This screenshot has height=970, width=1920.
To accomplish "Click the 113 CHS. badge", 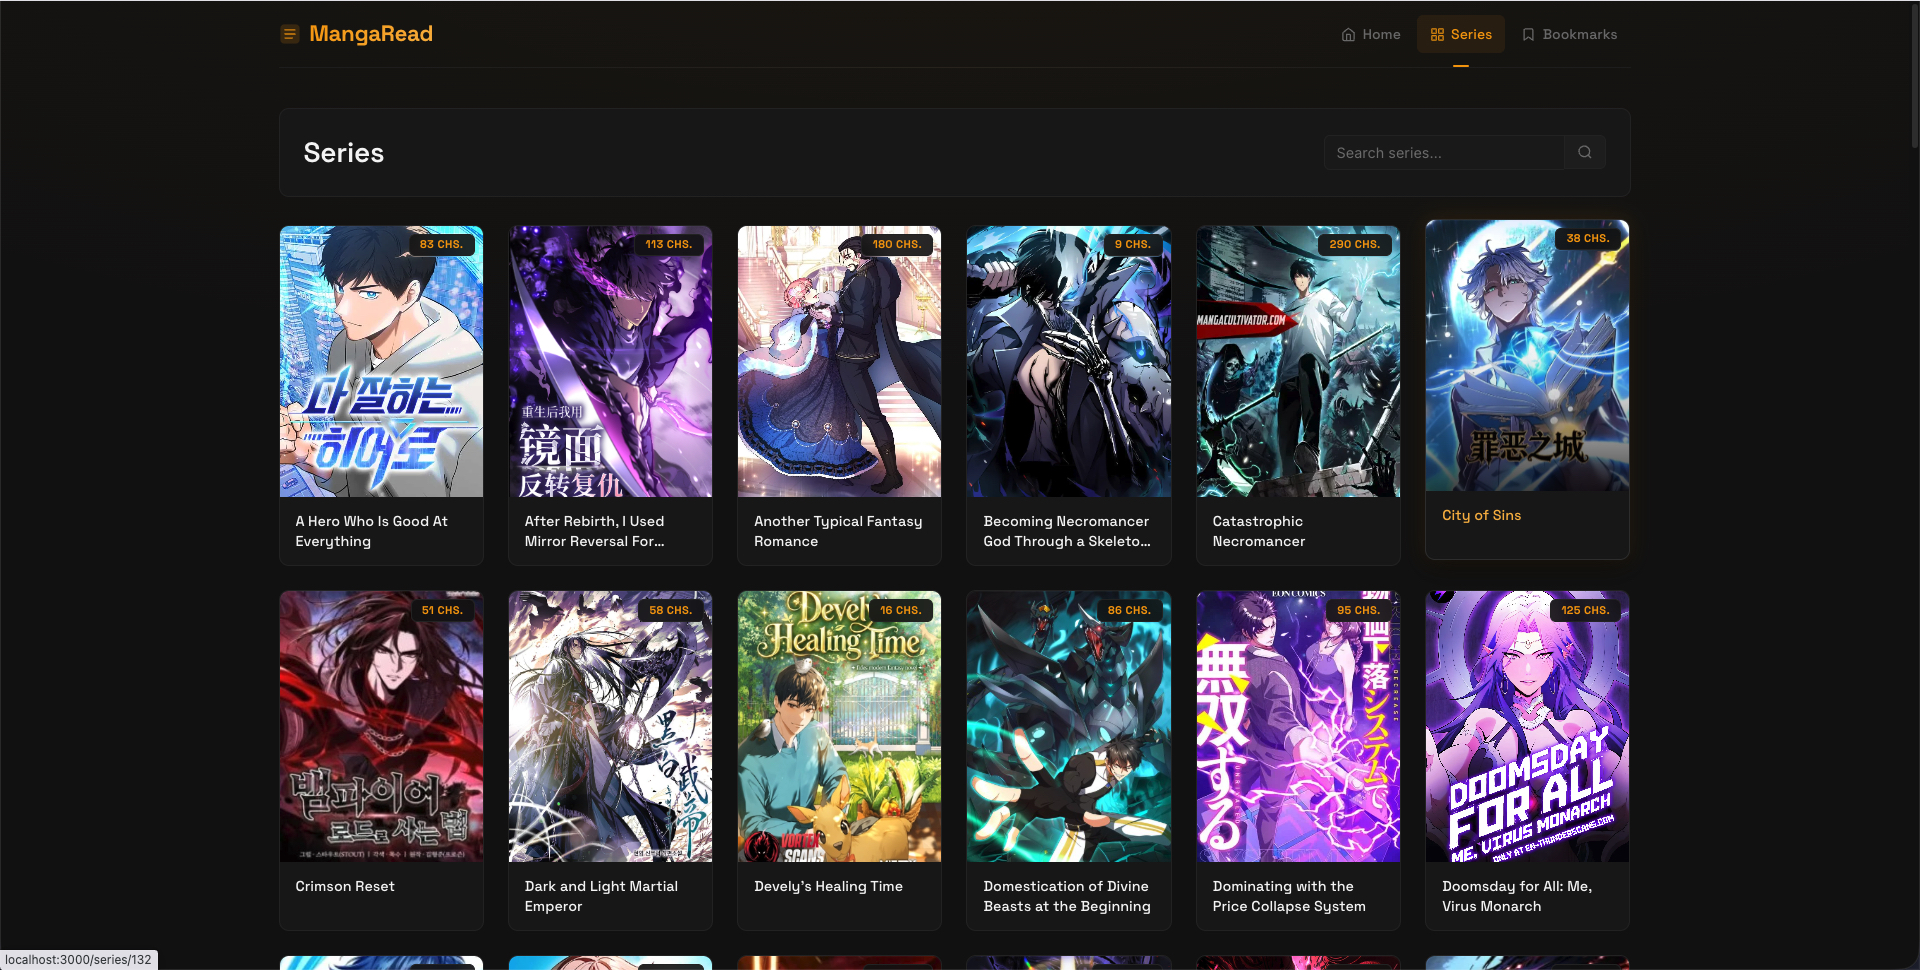I will tap(668, 244).
